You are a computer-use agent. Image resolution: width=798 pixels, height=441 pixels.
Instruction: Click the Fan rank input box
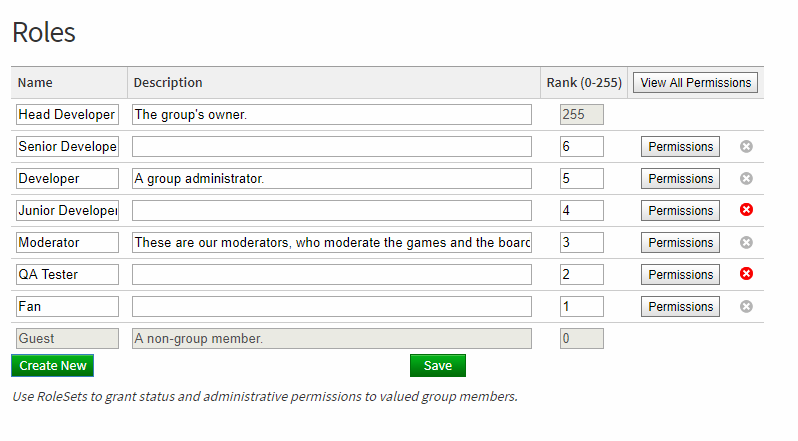pos(581,307)
